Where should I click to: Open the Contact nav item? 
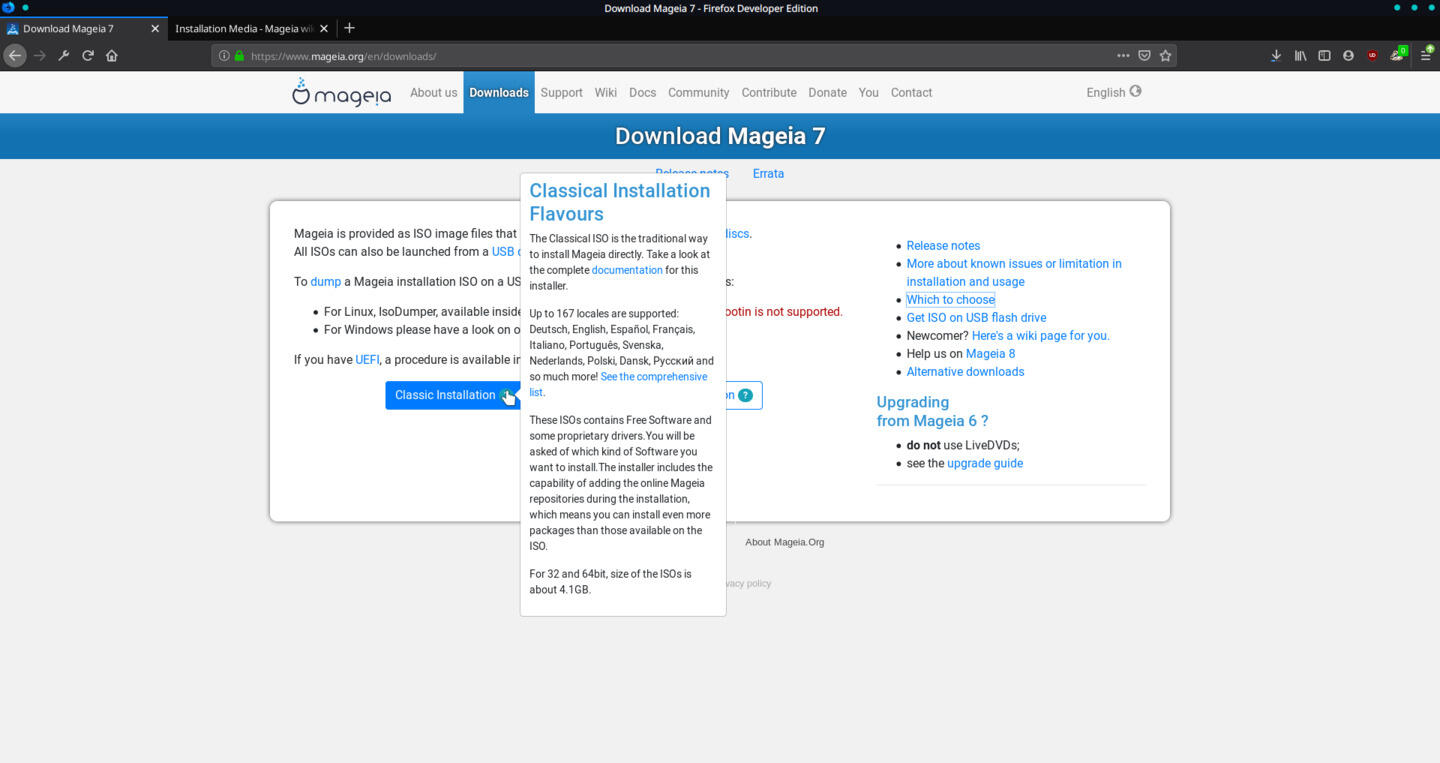click(x=911, y=92)
